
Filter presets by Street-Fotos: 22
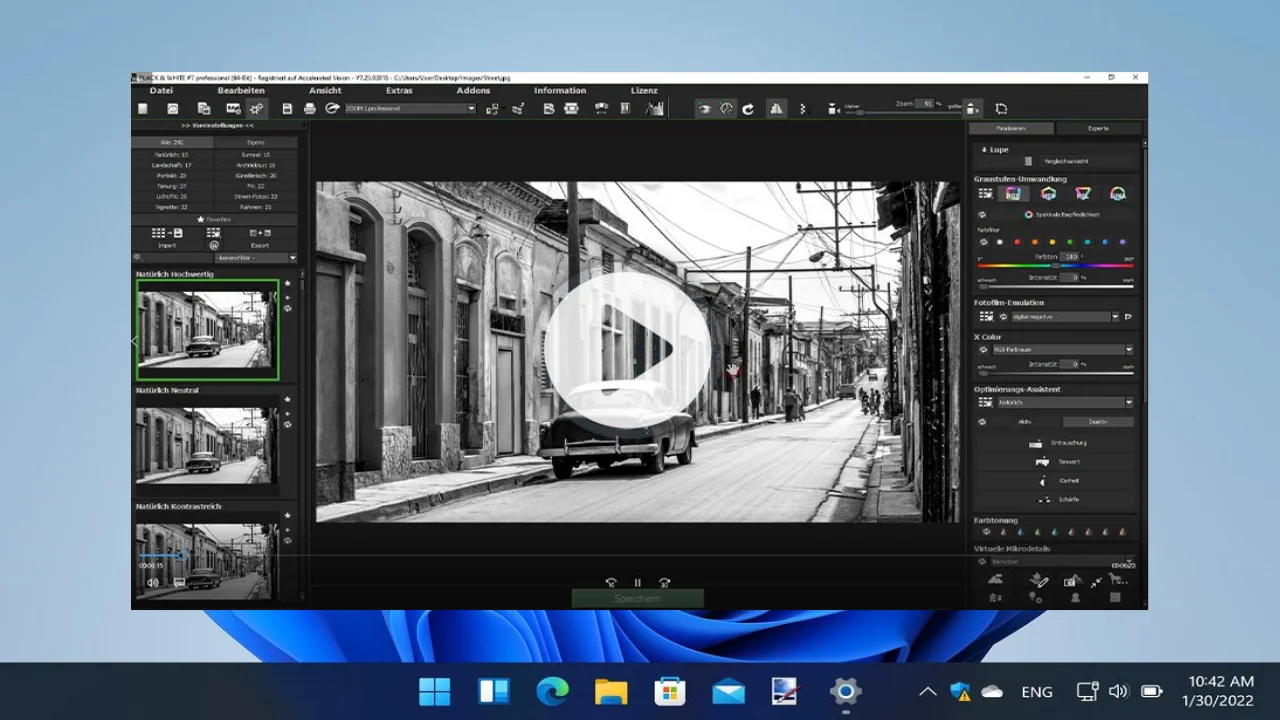pos(256,196)
